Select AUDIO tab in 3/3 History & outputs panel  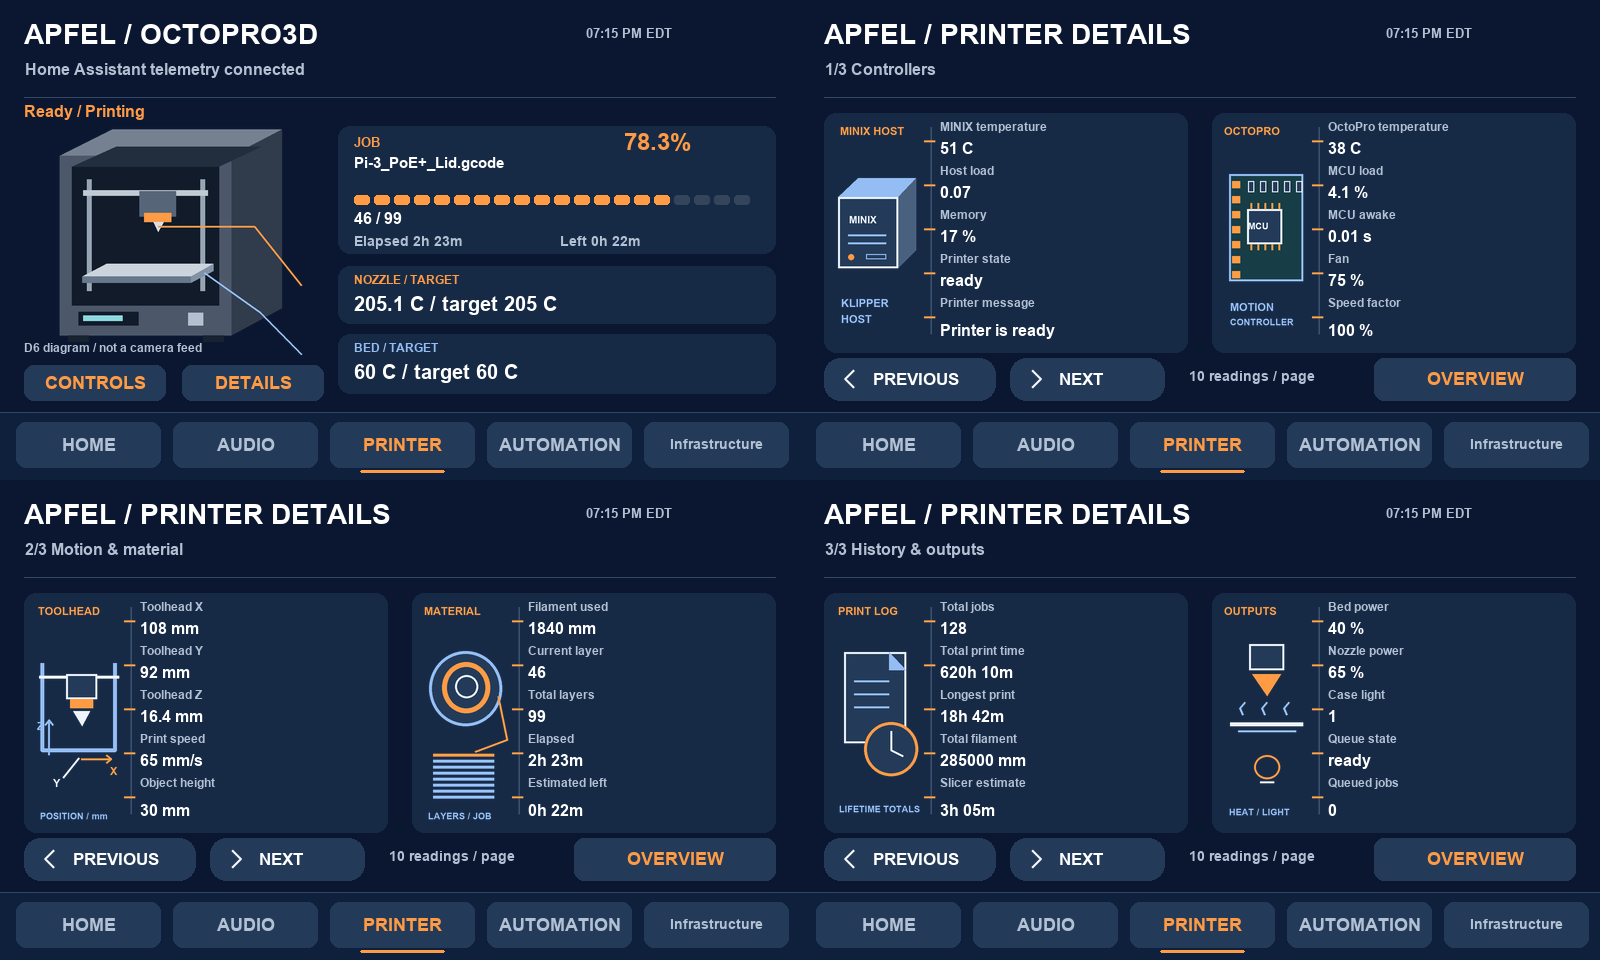1045,925
